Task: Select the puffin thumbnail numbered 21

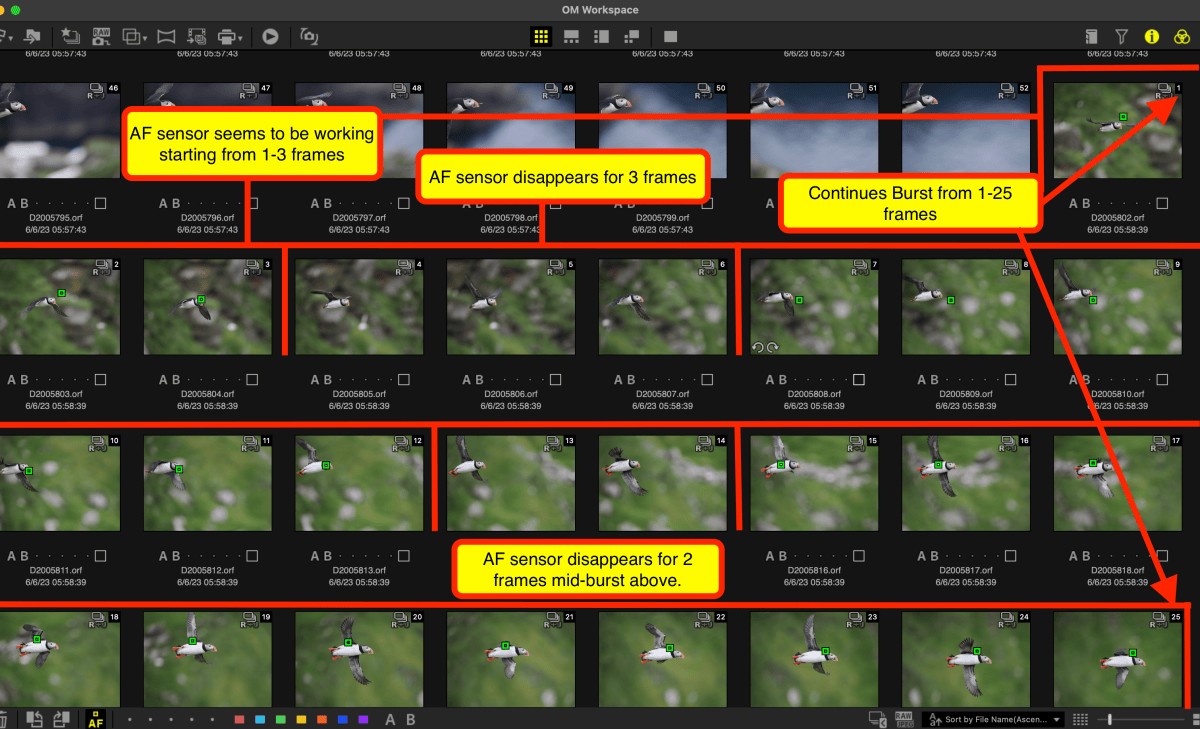Action: (x=511, y=659)
